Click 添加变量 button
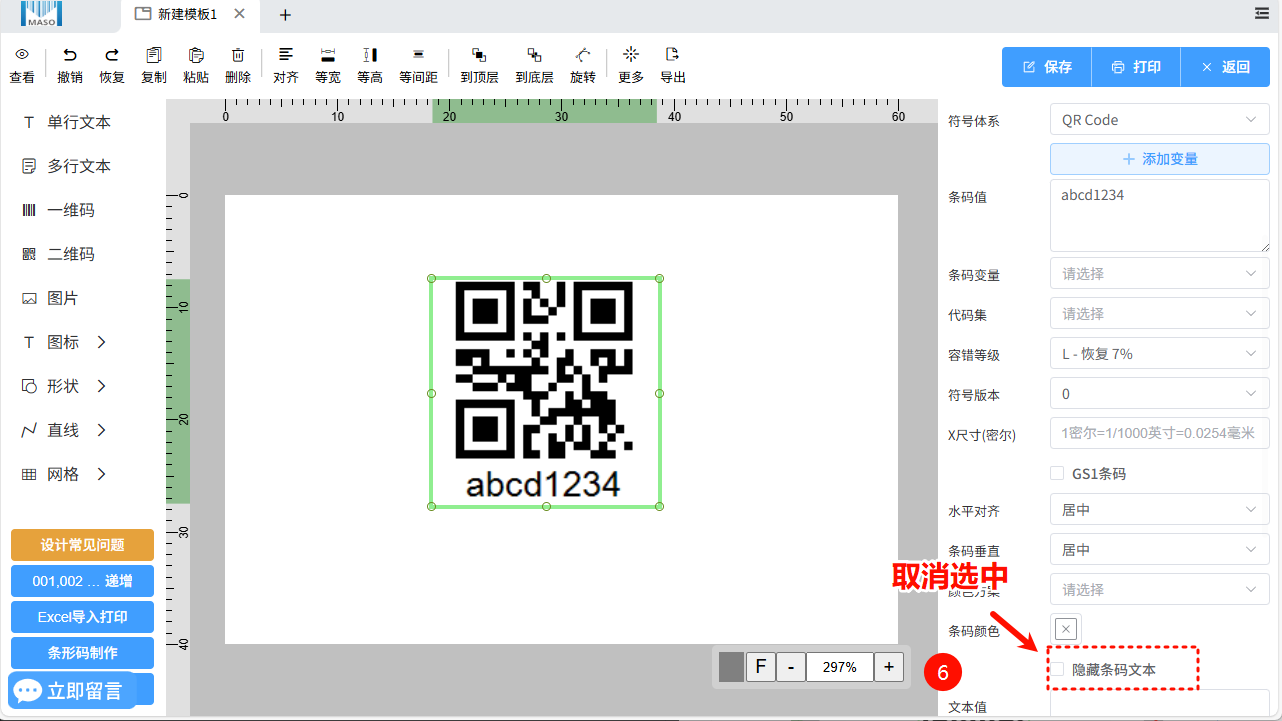Image resolution: width=1282 pixels, height=721 pixels. tap(1159, 159)
